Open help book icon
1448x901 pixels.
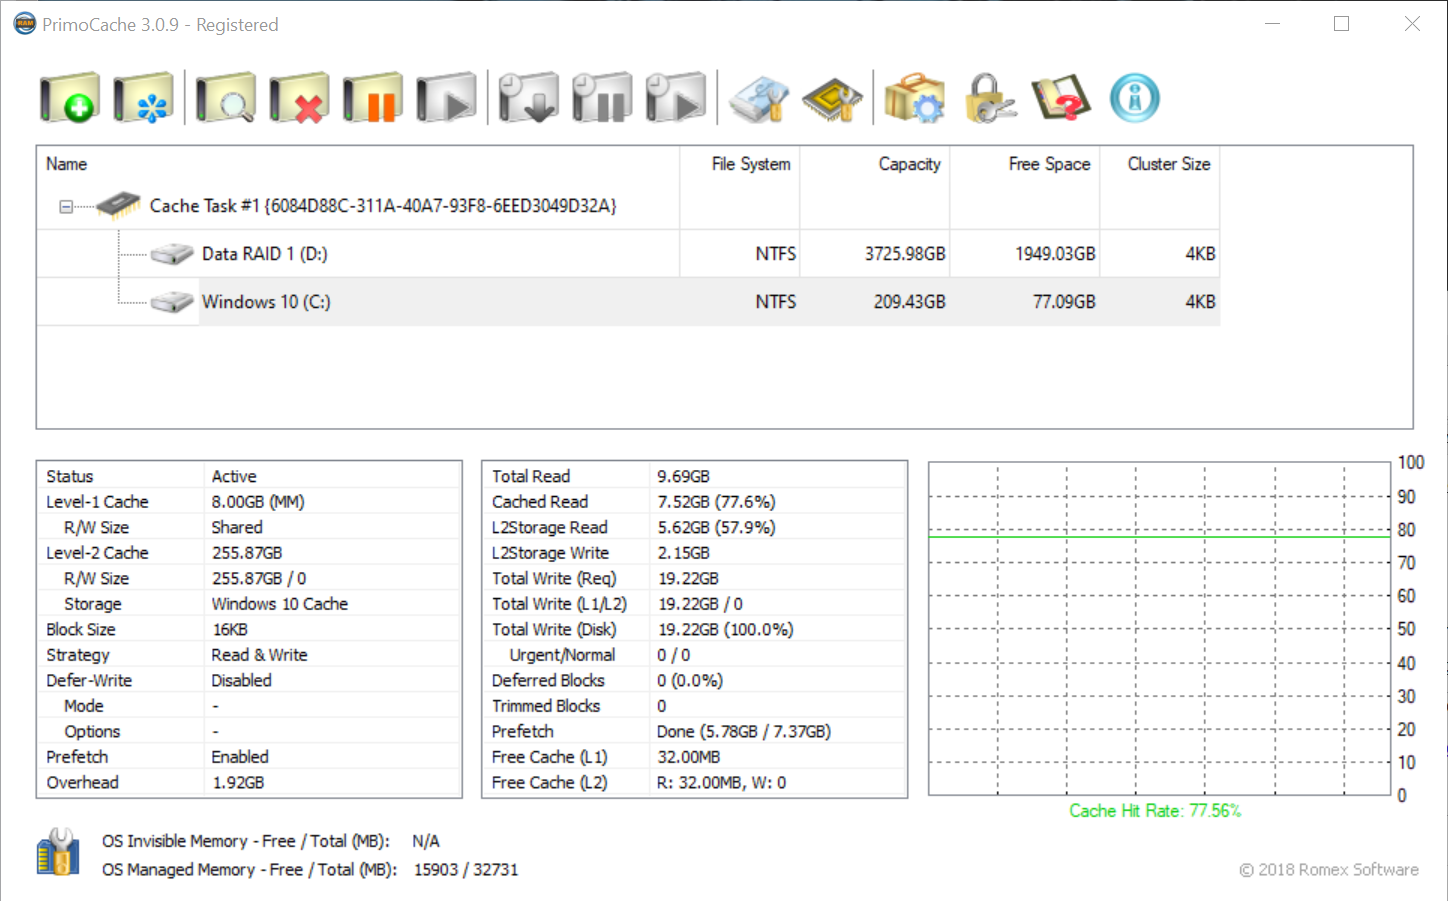coord(1061,98)
